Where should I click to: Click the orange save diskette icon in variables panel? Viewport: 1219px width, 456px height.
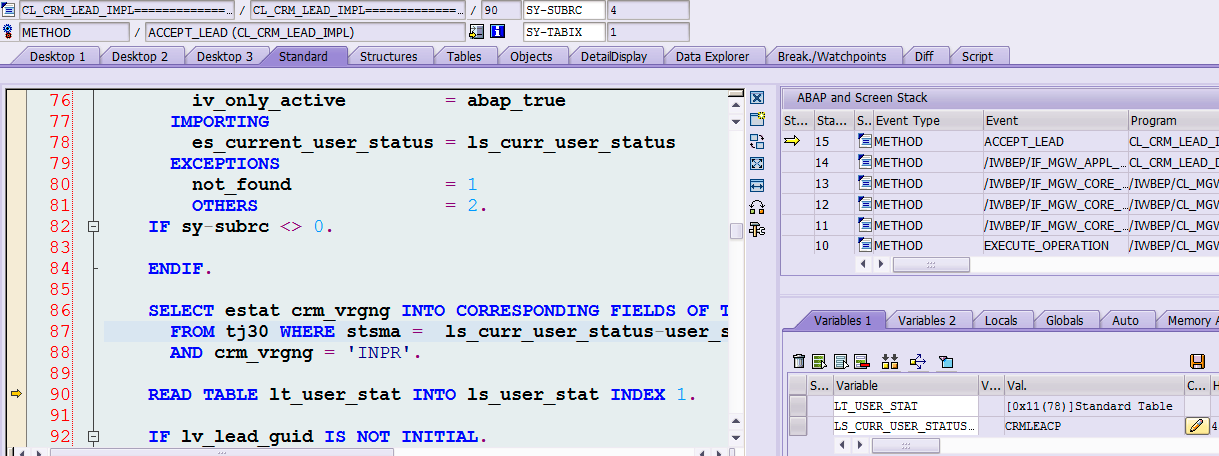(1197, 361)
